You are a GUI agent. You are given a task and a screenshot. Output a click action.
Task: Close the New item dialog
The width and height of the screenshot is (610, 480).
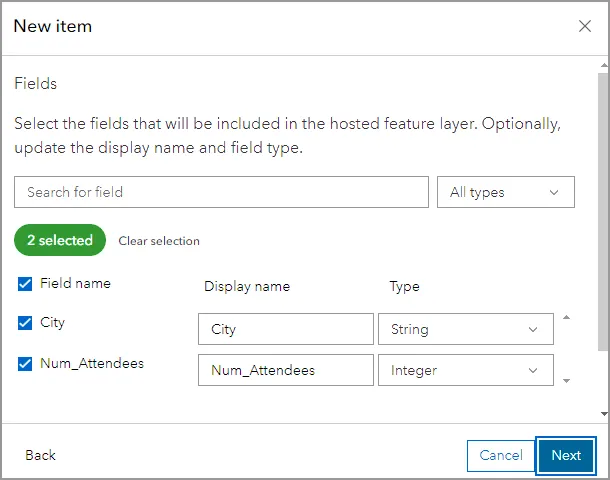[585, 27]
